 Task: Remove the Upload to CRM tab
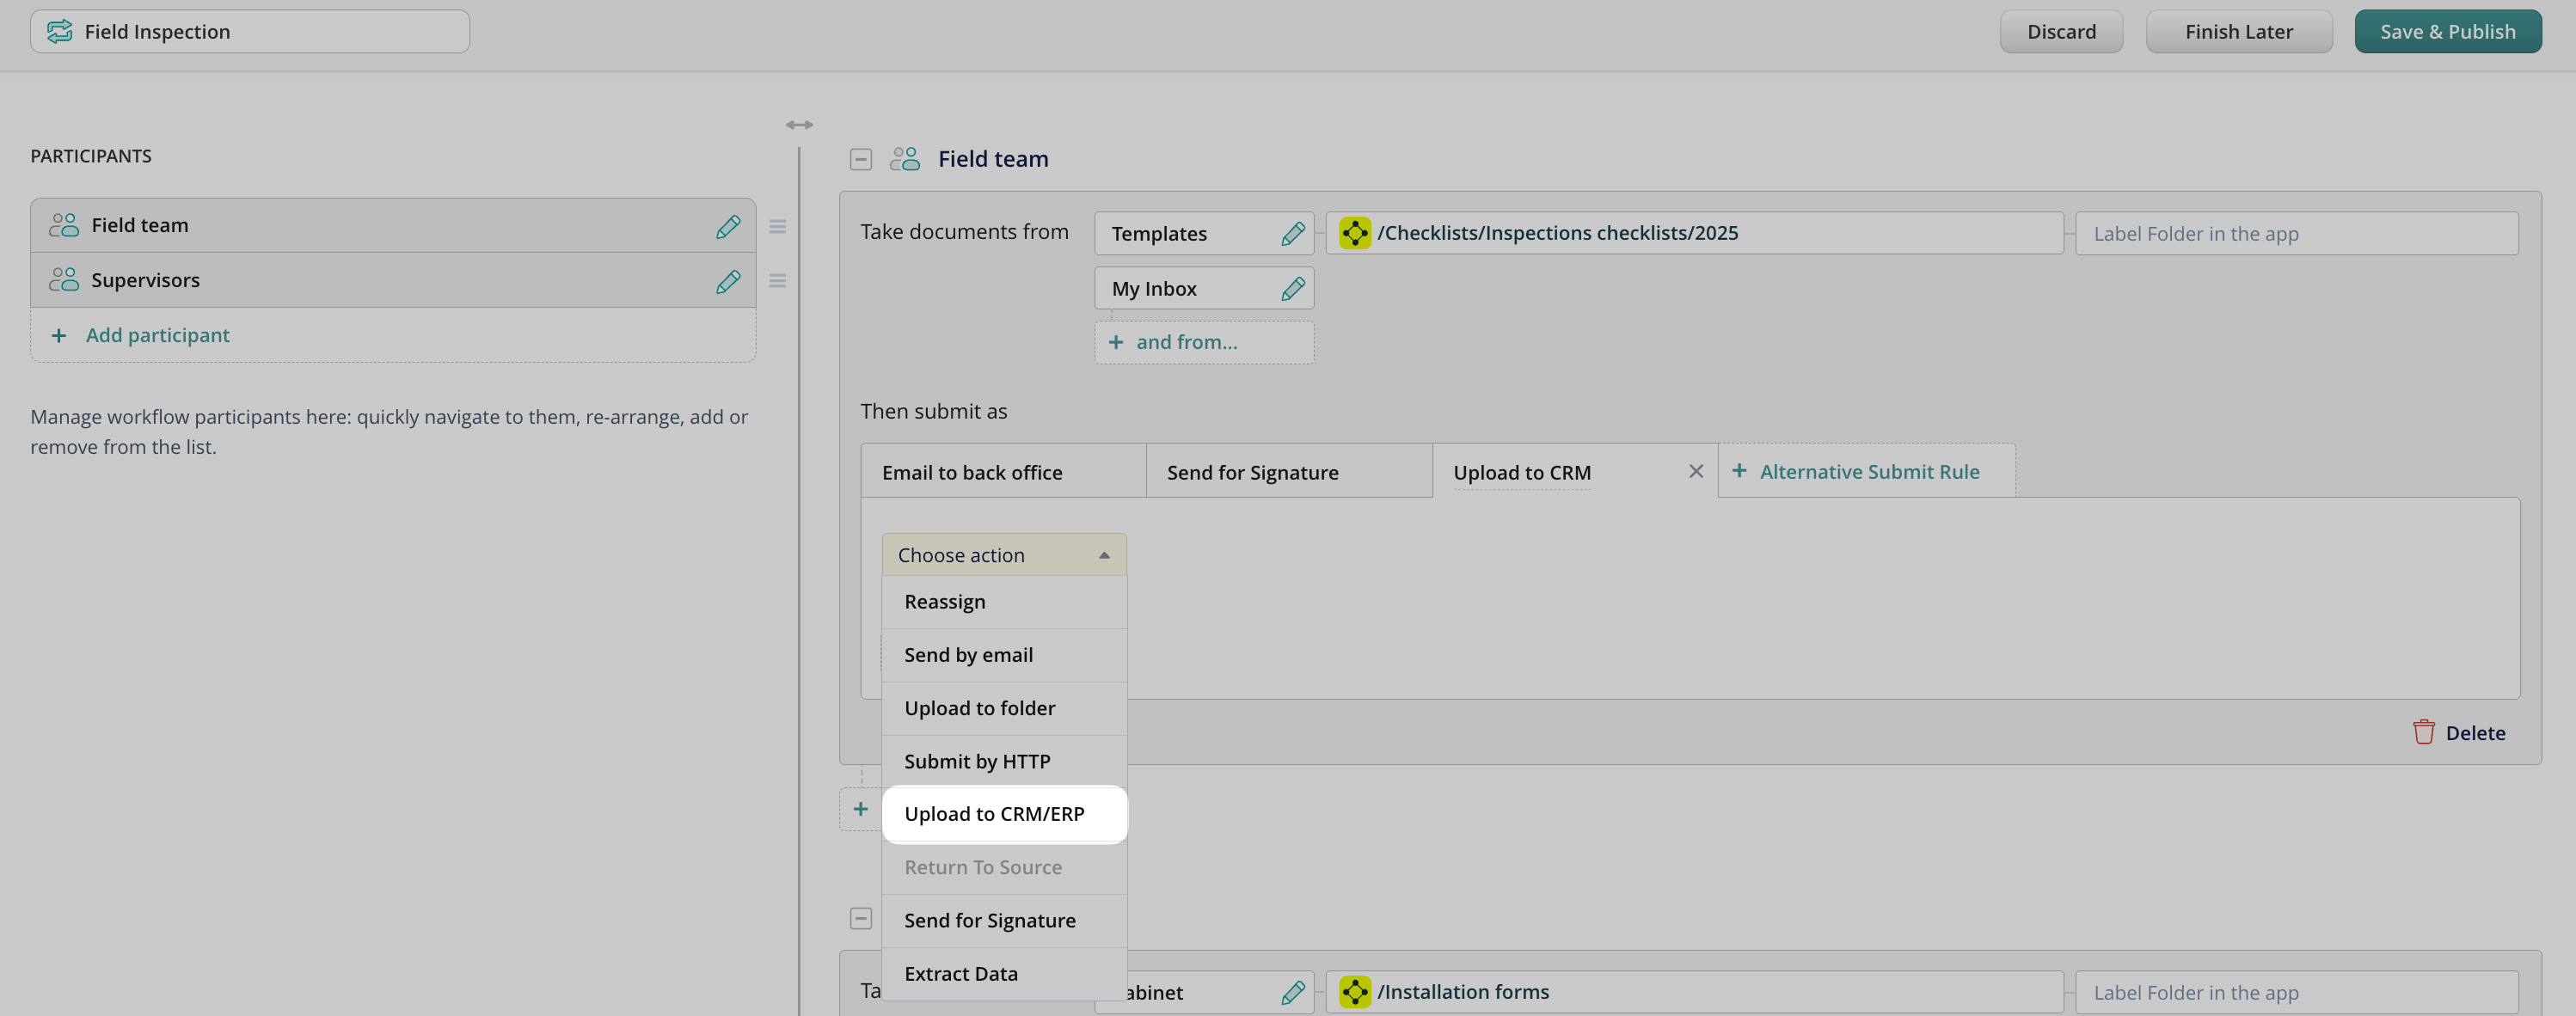pos(1695,471)
